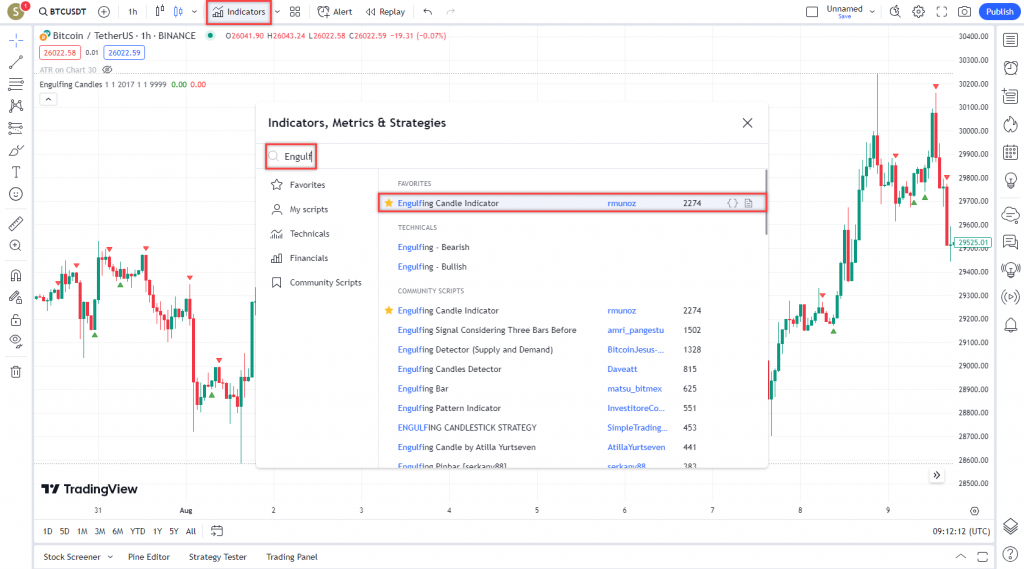This screenshot has height=569, width=1024.
Task: Open the alerts clock icon in sidebar
Action: tap(1010, 68)
